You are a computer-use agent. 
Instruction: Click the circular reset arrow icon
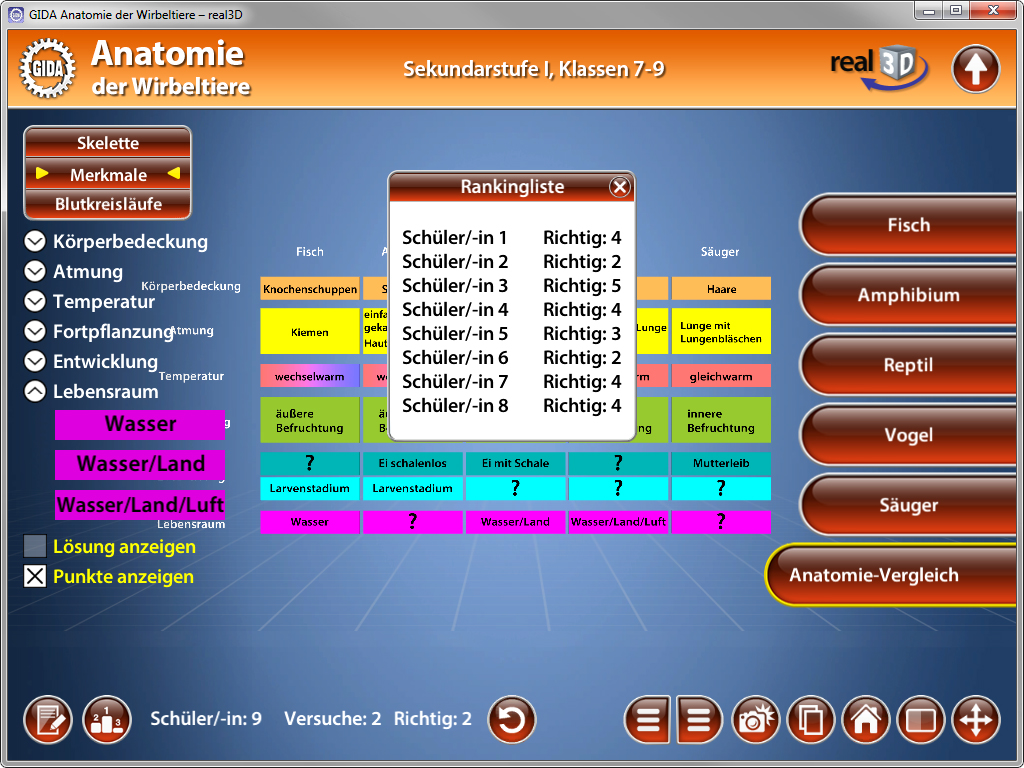point(512,719)
